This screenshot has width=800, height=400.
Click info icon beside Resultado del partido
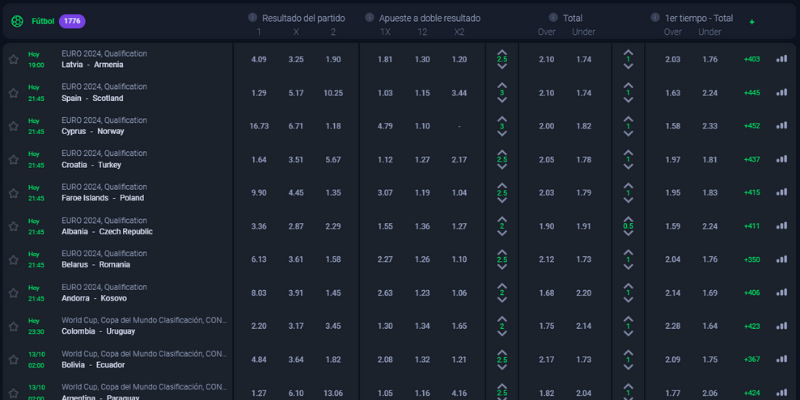point(253,17)
